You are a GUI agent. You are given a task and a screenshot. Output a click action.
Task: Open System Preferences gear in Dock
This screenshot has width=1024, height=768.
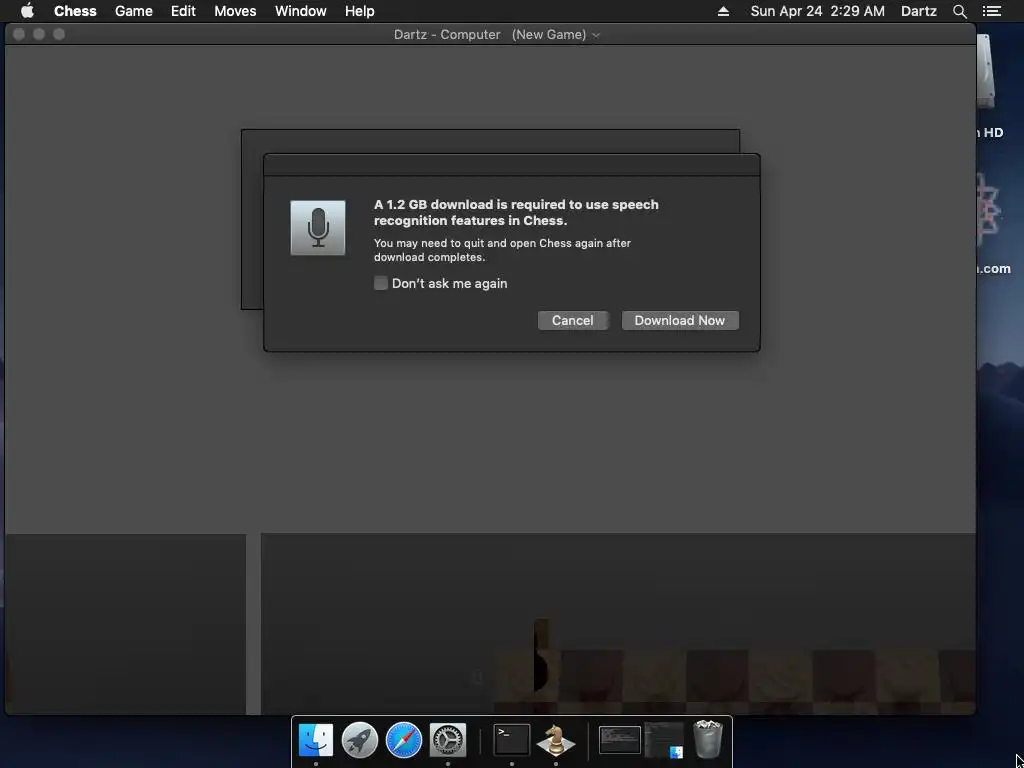[448, 740]
